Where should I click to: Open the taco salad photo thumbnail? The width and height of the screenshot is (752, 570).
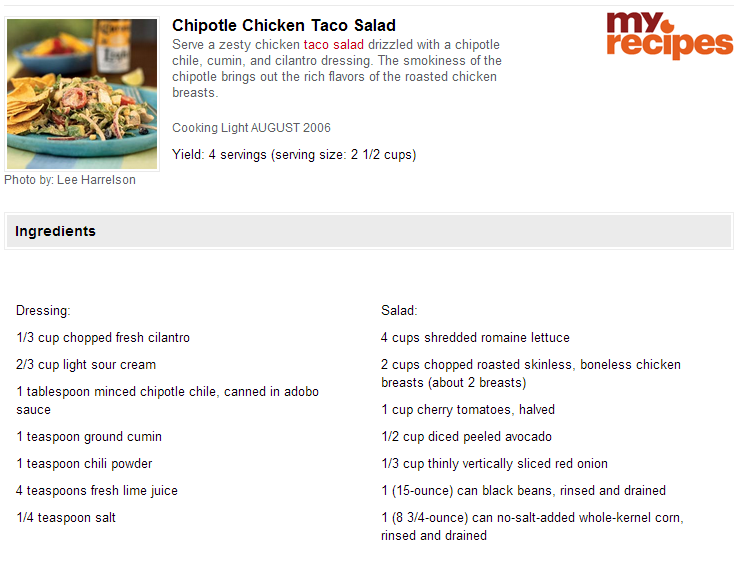coord(82,94)
